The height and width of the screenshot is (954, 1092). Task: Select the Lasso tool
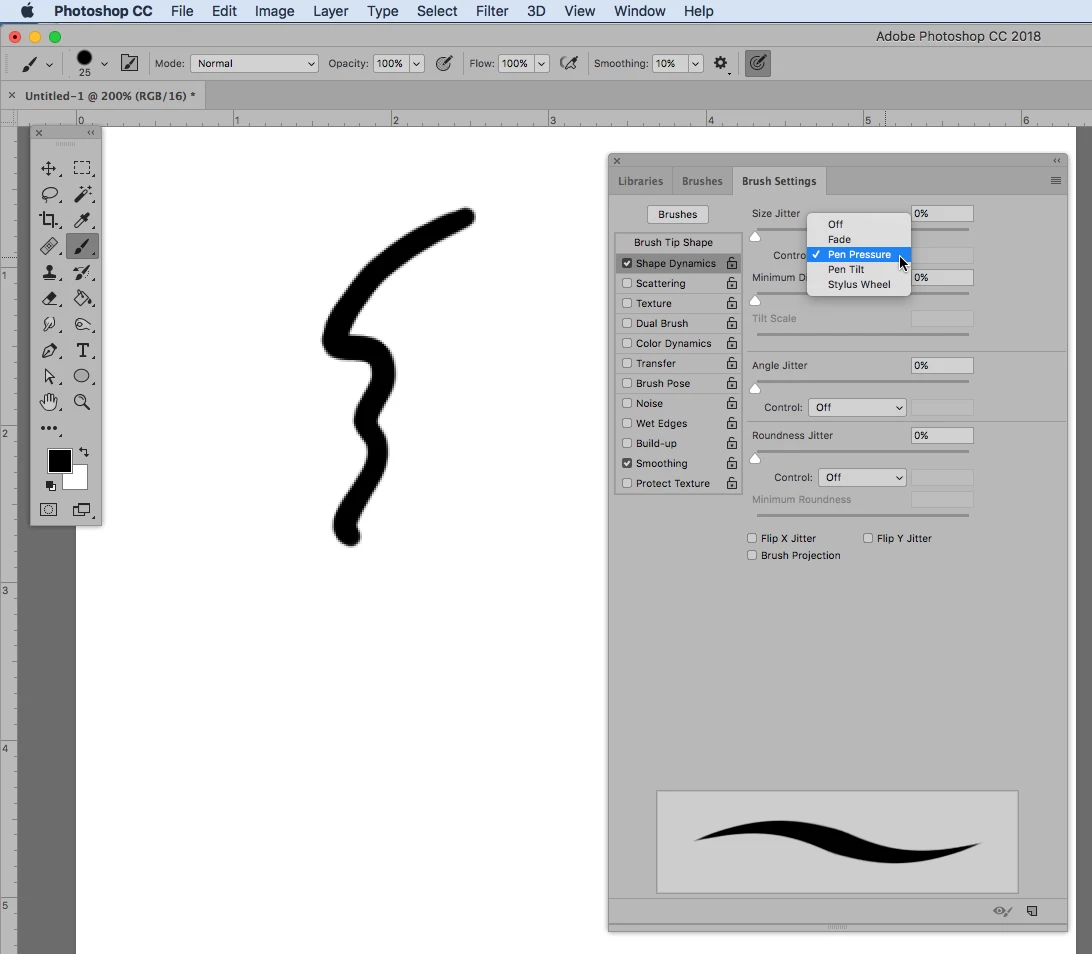49,194
